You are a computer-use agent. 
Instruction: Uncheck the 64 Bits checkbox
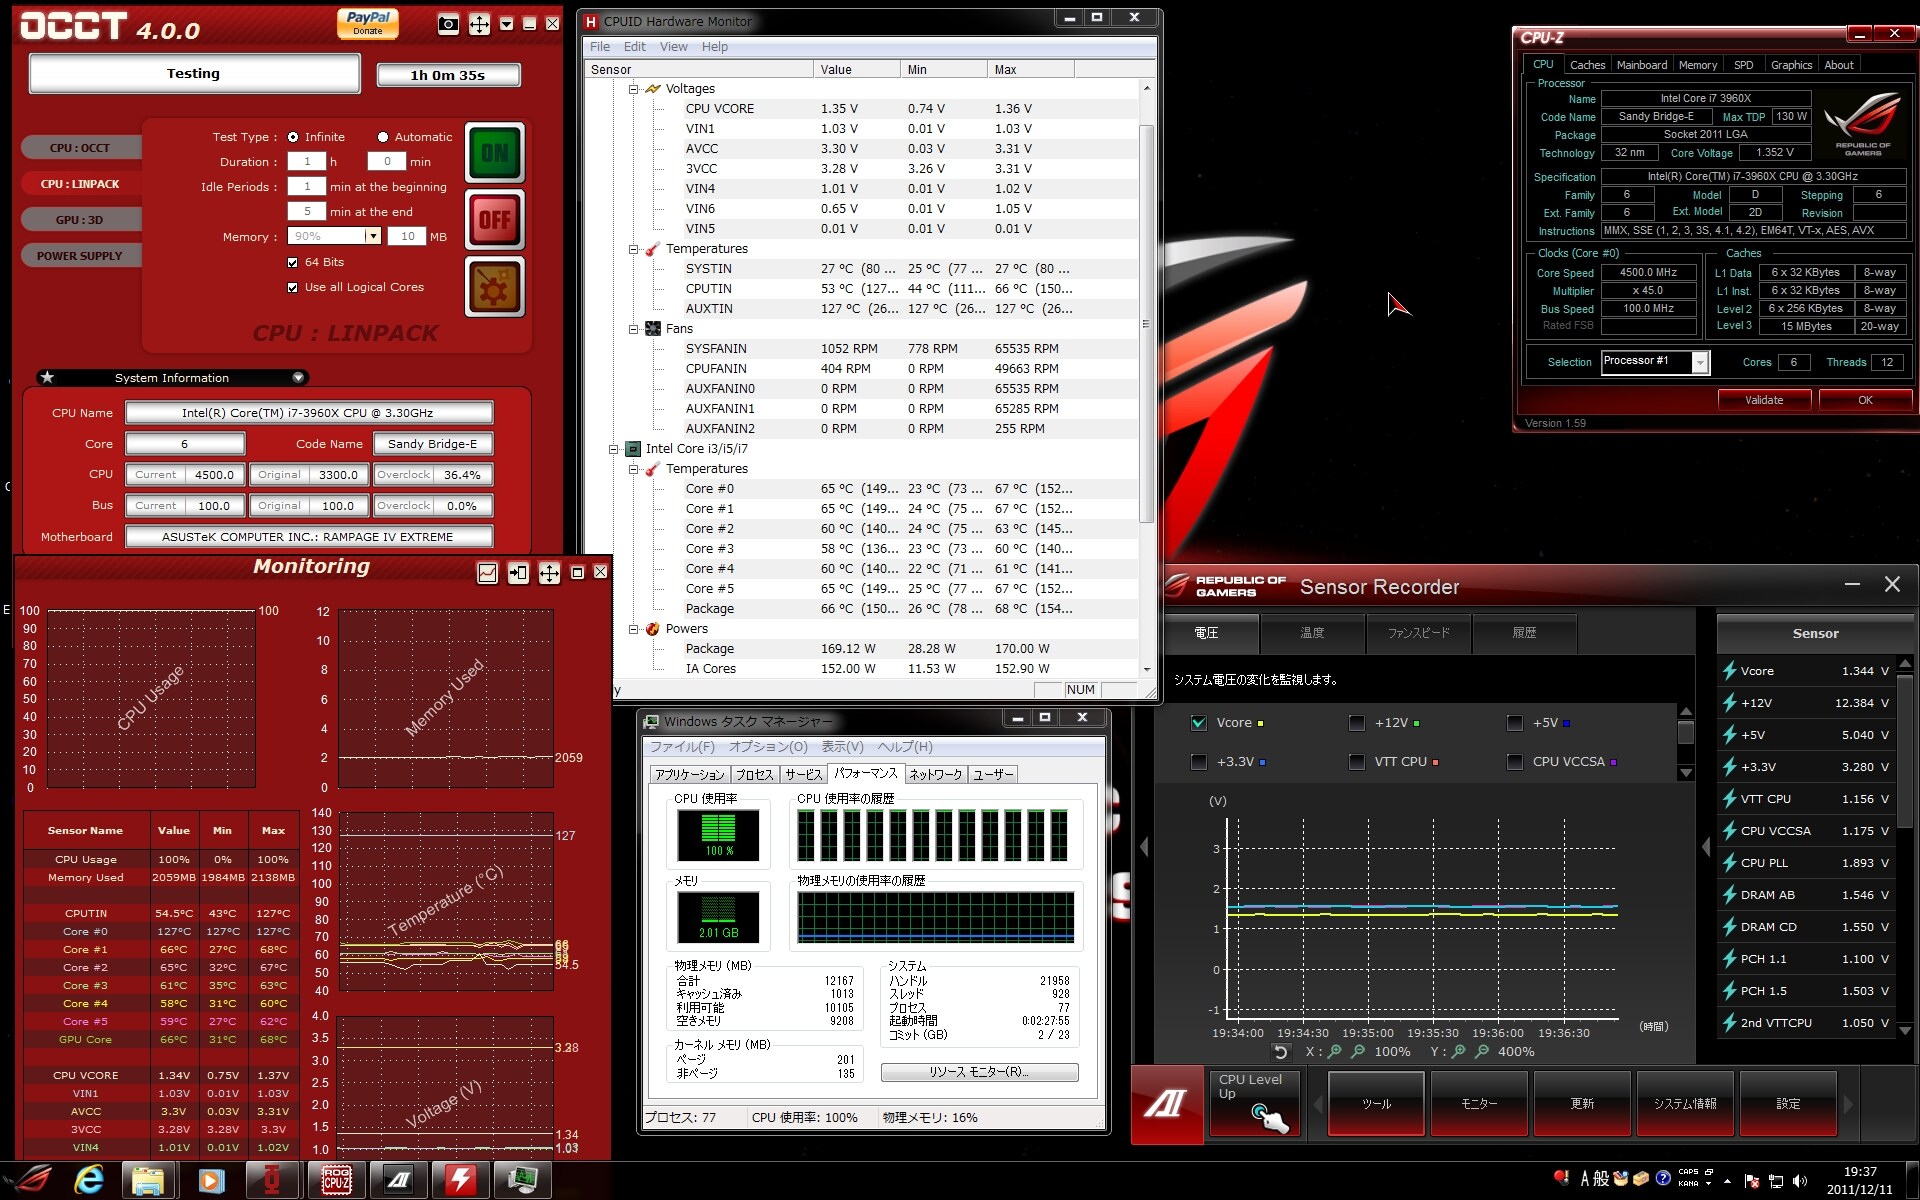click(293, 262)
